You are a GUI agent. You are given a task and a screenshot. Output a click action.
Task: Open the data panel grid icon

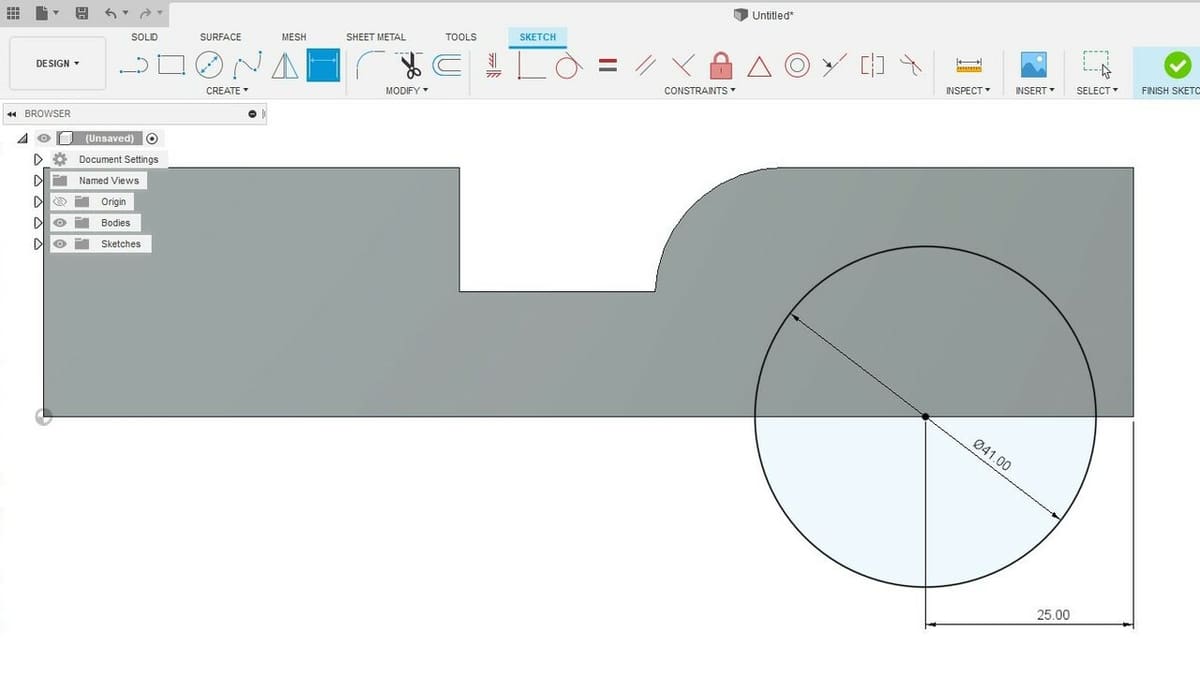pyautogui.click(x=13, y=14)
